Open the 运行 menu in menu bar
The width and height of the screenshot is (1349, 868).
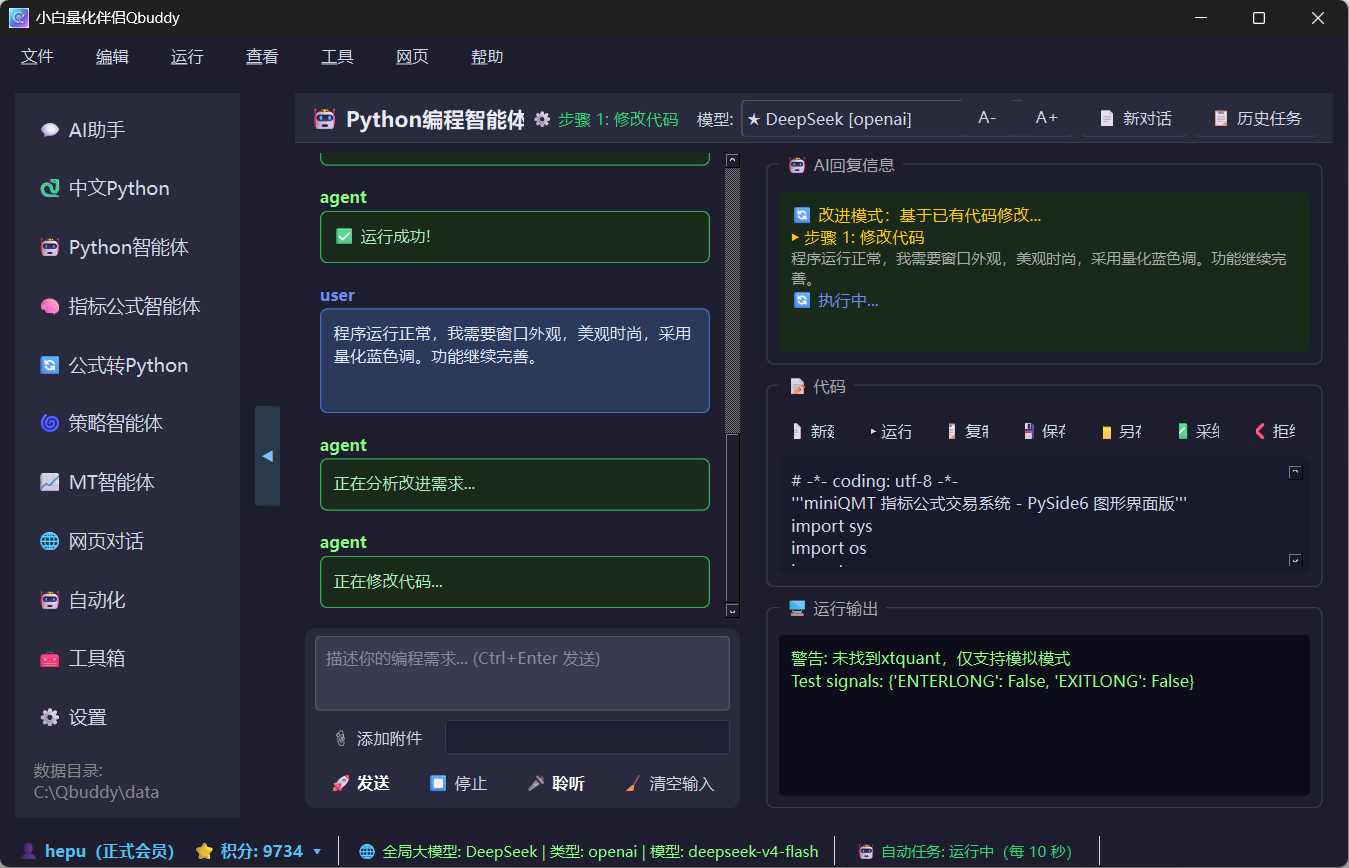187,57
